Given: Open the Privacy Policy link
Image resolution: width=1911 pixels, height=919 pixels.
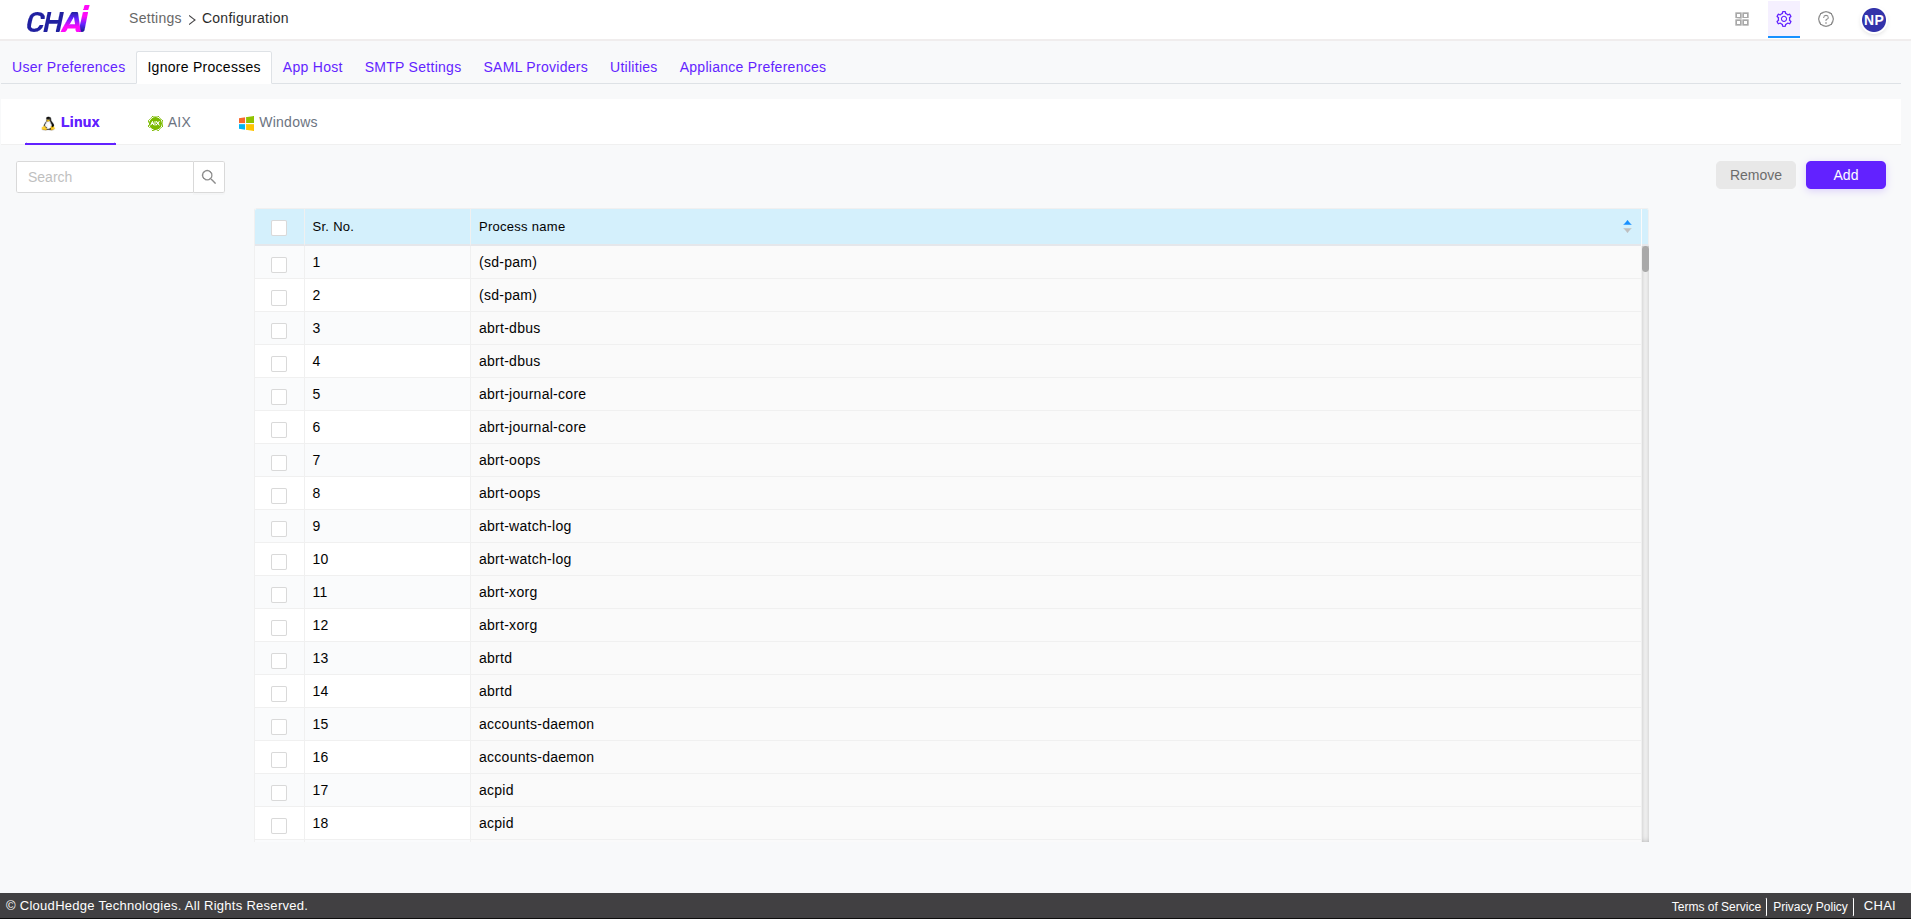Looking at the screenshot, I should coord(1809,906).
